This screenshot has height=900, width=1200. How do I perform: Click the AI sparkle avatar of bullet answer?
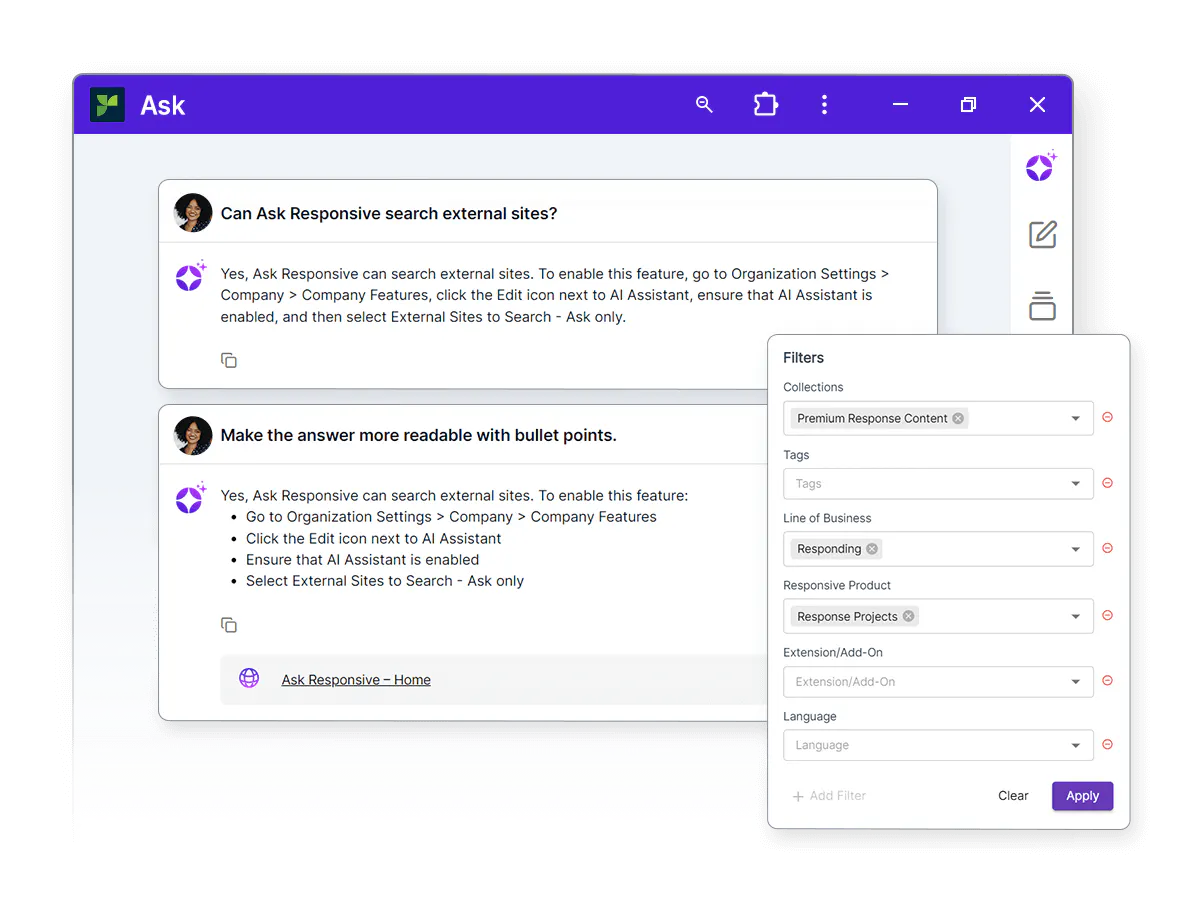(x=191, y=498)
